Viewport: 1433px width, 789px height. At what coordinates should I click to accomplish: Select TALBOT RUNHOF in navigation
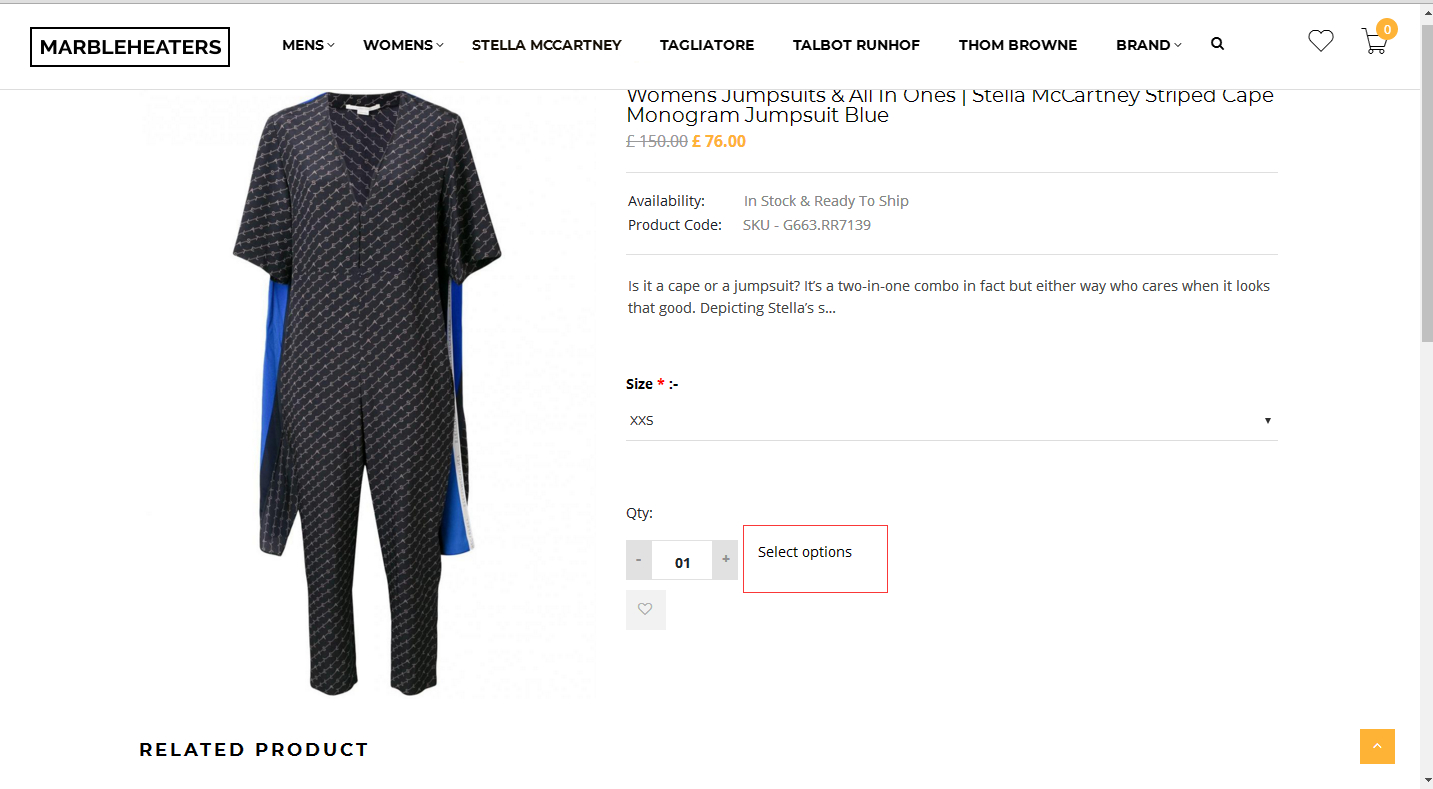click(x=856, y=45)
